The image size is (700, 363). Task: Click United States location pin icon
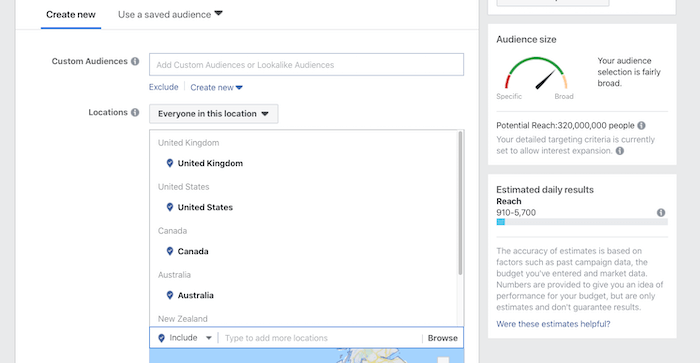170,207
